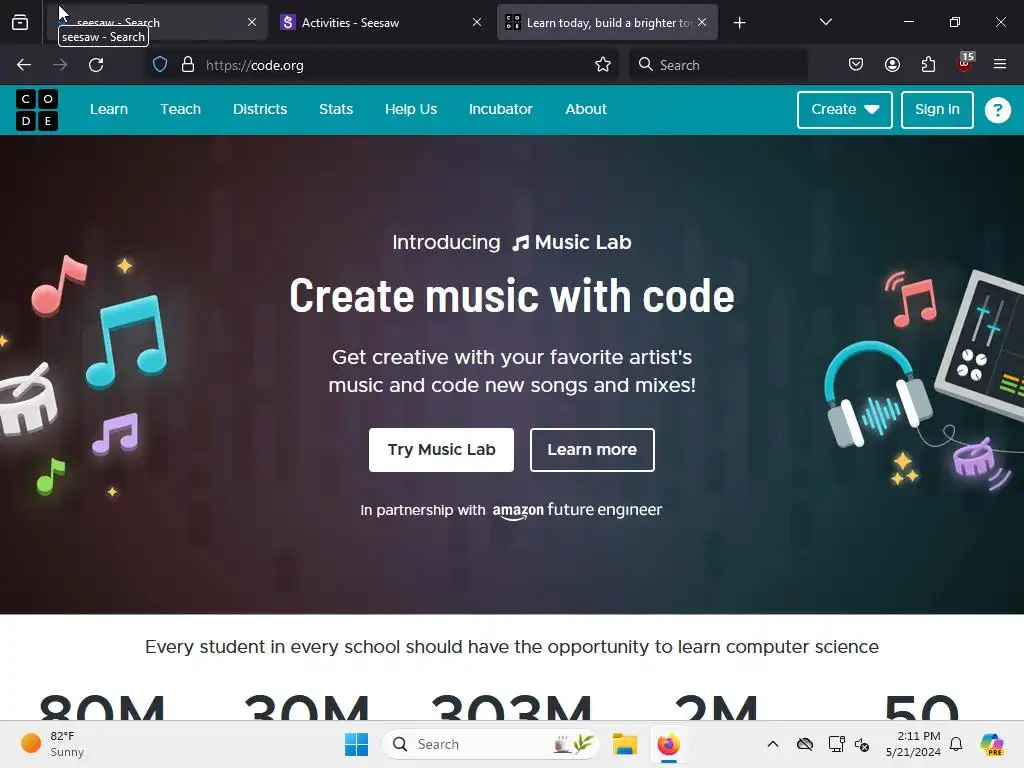Click the muted volume tray icon
The height and width of the screenshot is (768, 1024).
tap(862, 744)
